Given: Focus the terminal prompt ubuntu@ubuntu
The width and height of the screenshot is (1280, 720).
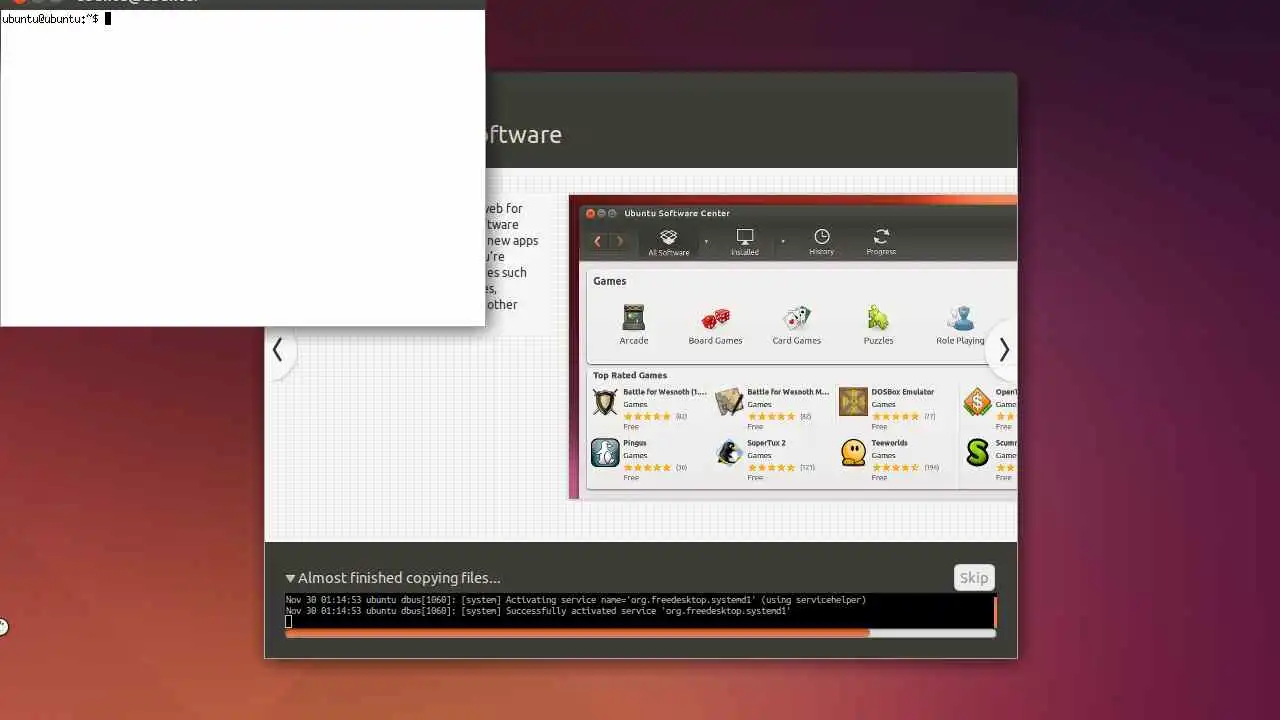Looking at the screenshot, I should click(50, 18).
